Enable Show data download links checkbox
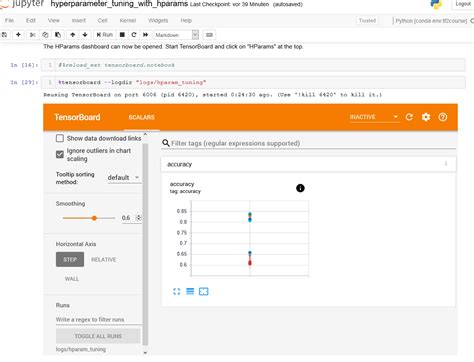 click(60, 138)
